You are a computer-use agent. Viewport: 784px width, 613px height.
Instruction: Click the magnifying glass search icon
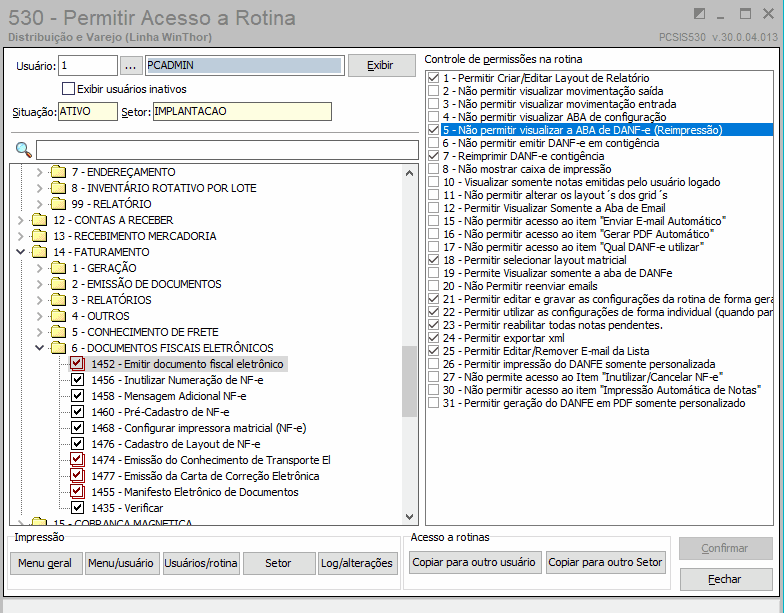24,149
